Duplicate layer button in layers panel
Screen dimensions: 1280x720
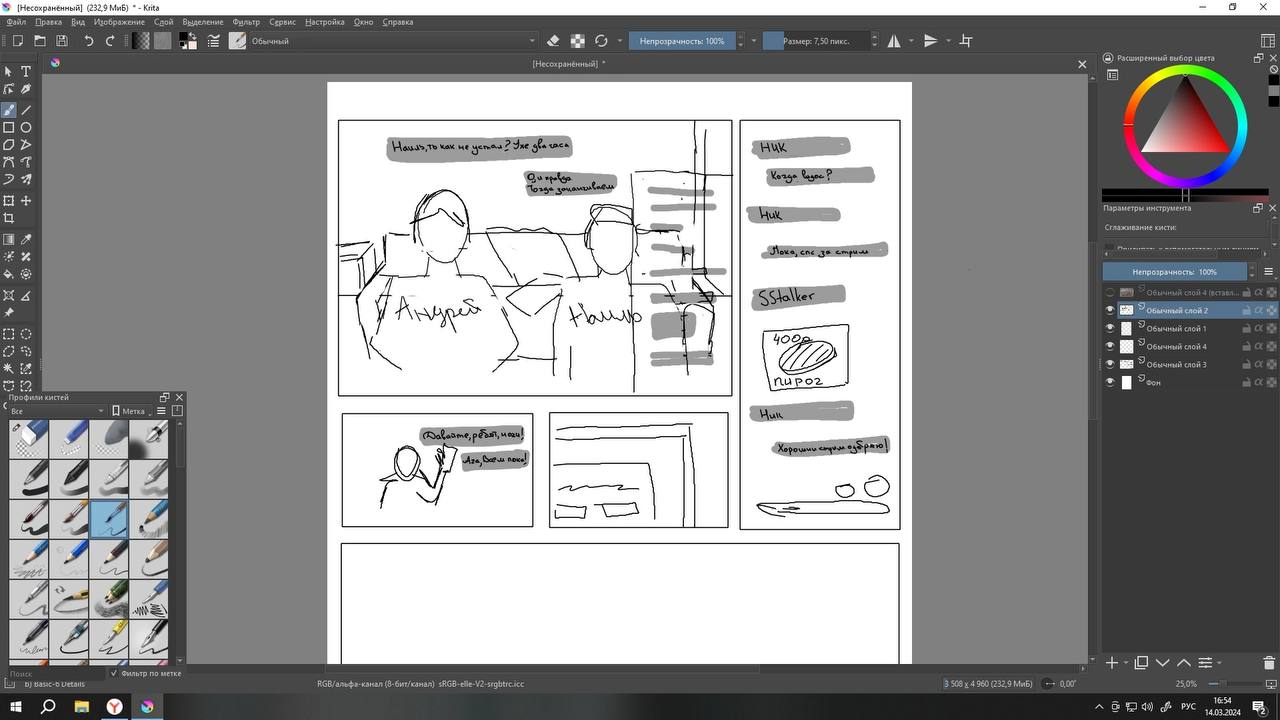[x=1141, y=663]
